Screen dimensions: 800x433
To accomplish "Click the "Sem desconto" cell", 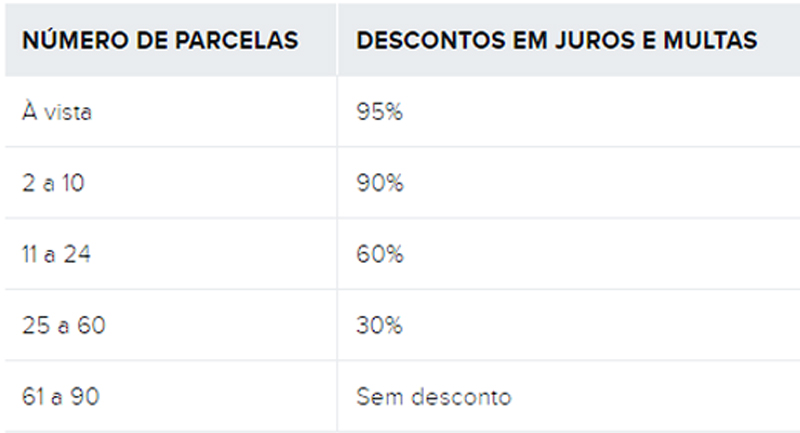I will click(433, 397).
